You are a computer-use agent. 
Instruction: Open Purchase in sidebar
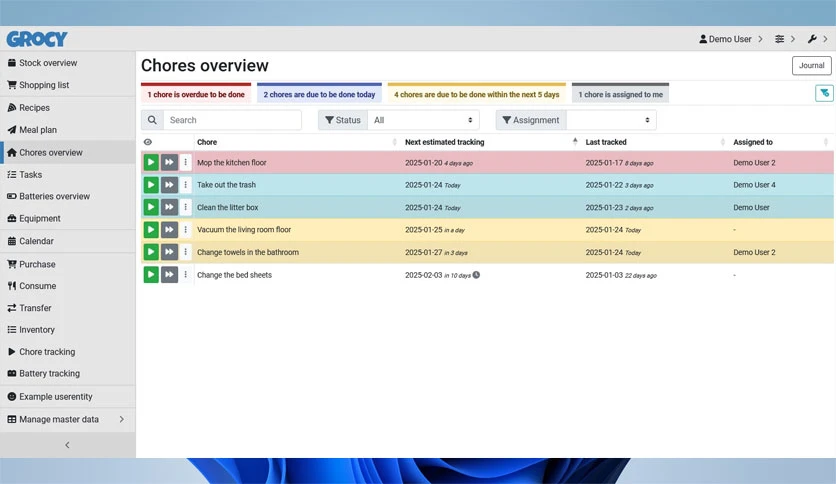[67, 264]
